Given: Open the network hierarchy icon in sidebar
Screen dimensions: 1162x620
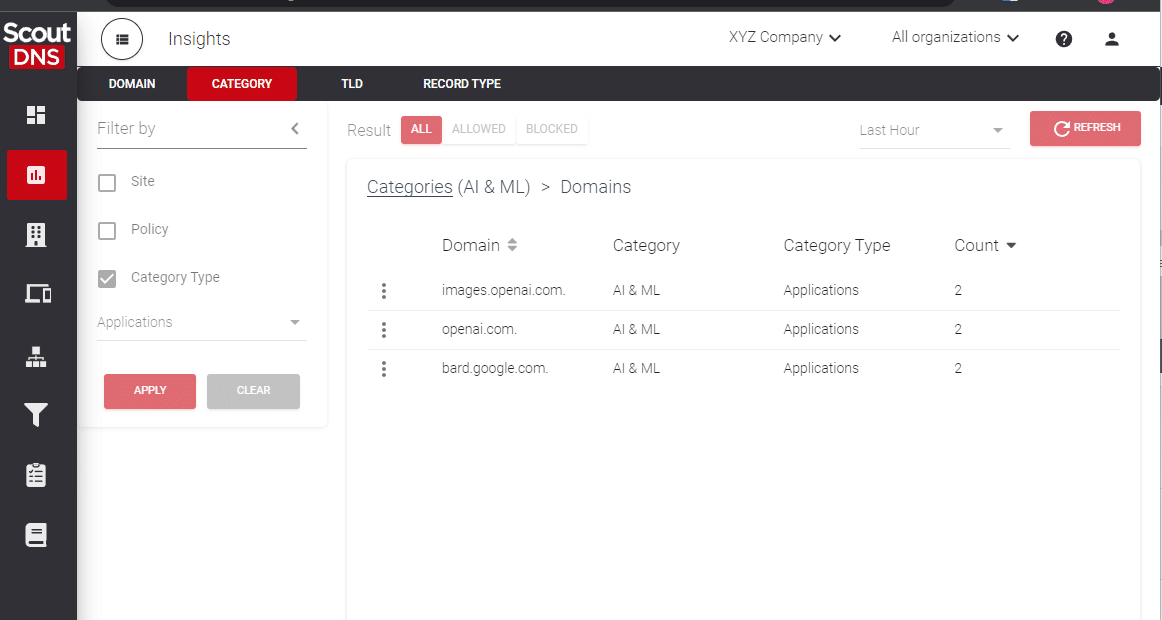Looking at the screenshot, I should (x=36, y=357).
